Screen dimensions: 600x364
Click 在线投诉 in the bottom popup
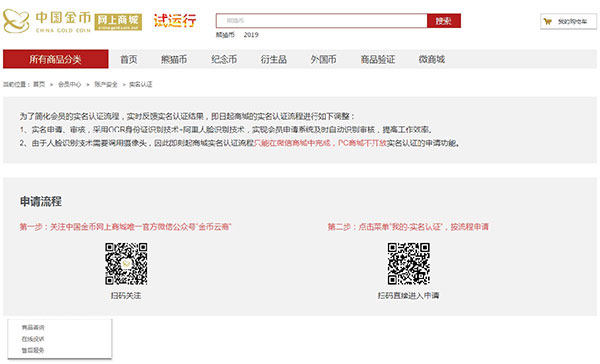(33, 339)
